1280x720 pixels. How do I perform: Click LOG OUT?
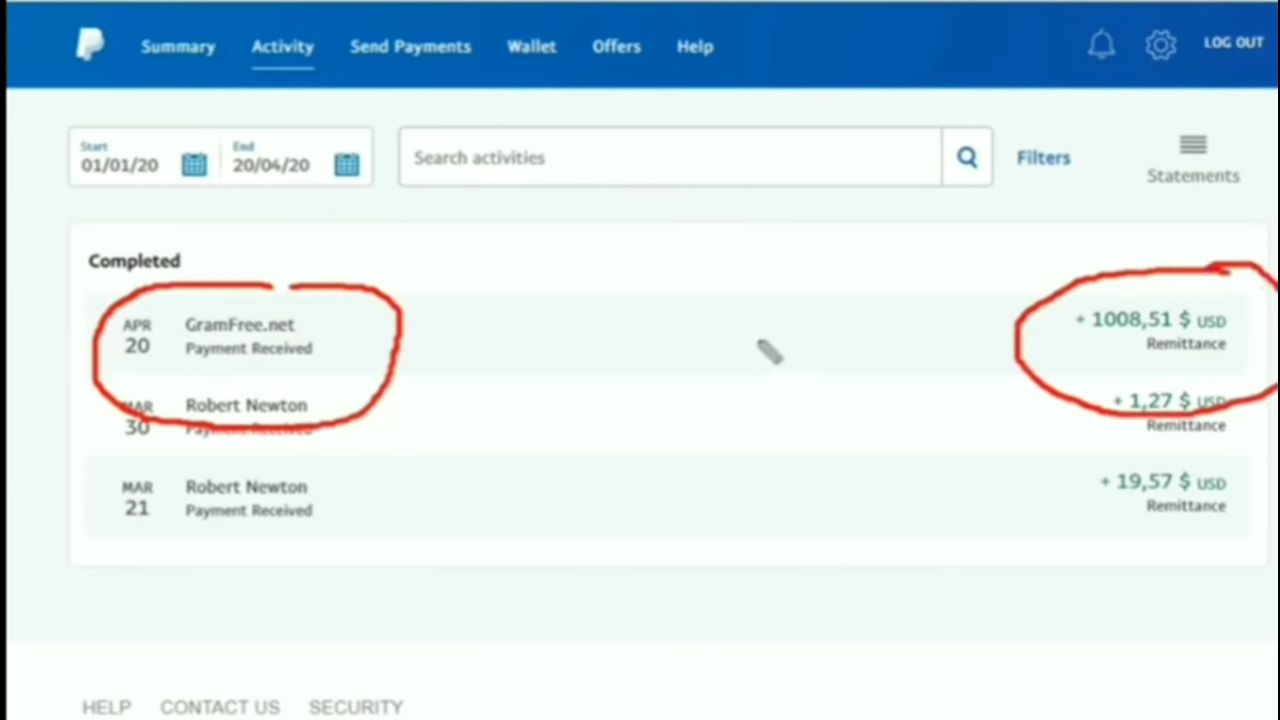(1234, 42)
